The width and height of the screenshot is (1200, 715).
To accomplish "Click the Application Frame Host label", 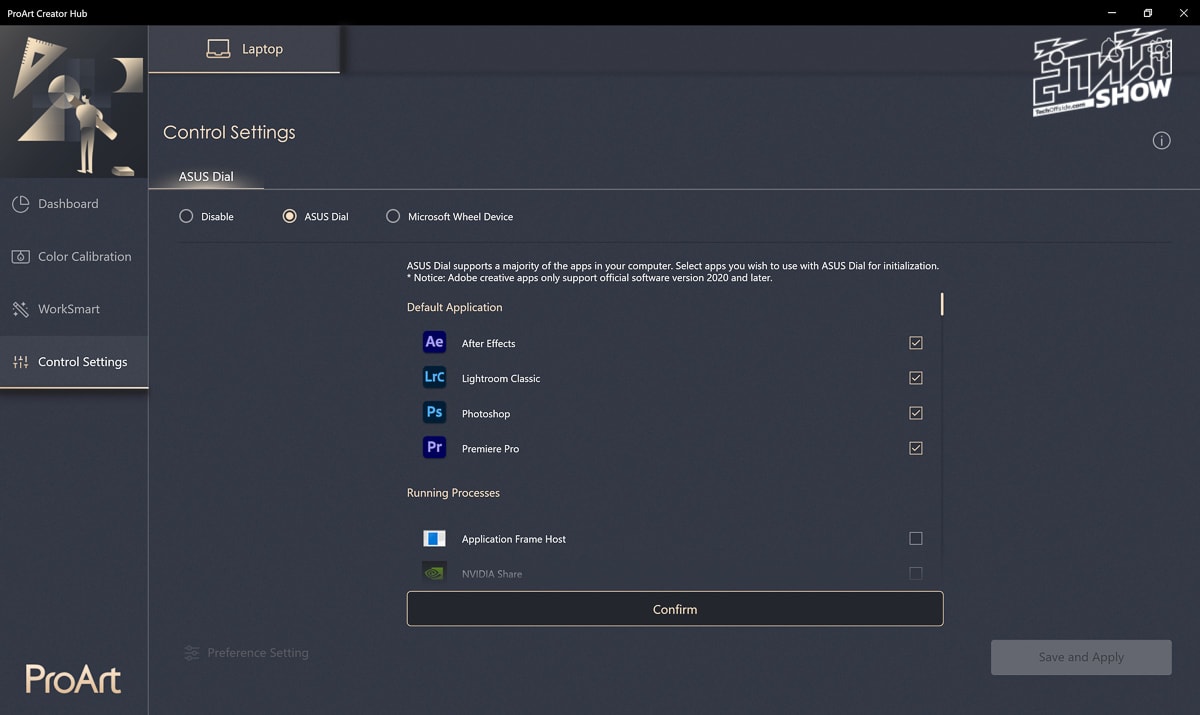I will click(514, 539).
